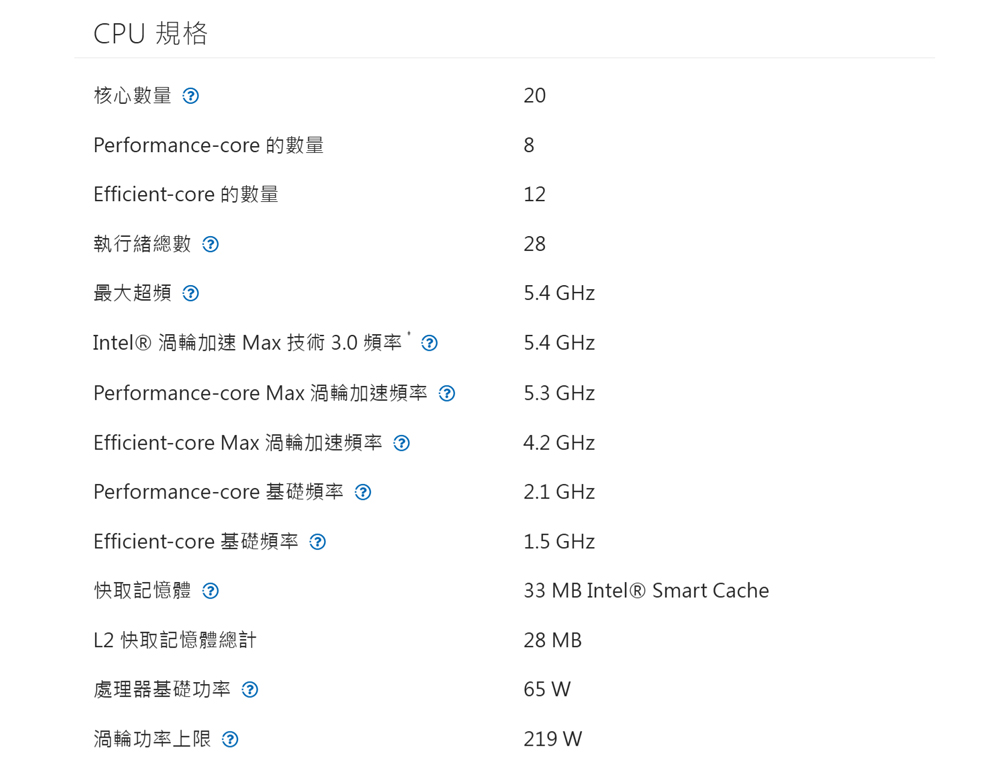1000x772 pixels.
Task: Open help for Intel 渦輪加速 Max 技術 3.0 頻率
Action: 429,343
